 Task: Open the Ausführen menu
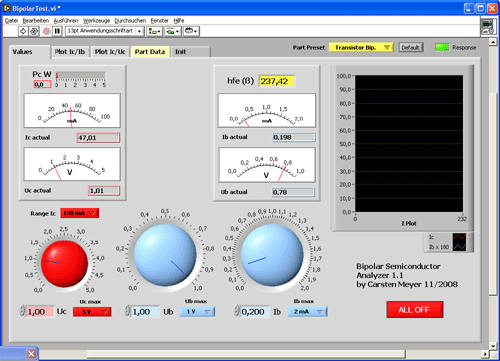(66, 21)
